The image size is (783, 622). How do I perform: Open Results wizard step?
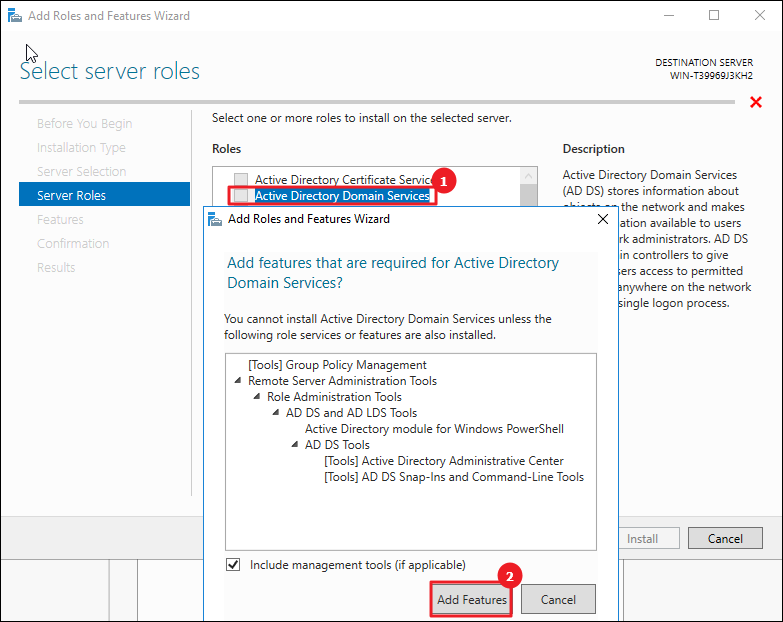[x=56, y=267]
